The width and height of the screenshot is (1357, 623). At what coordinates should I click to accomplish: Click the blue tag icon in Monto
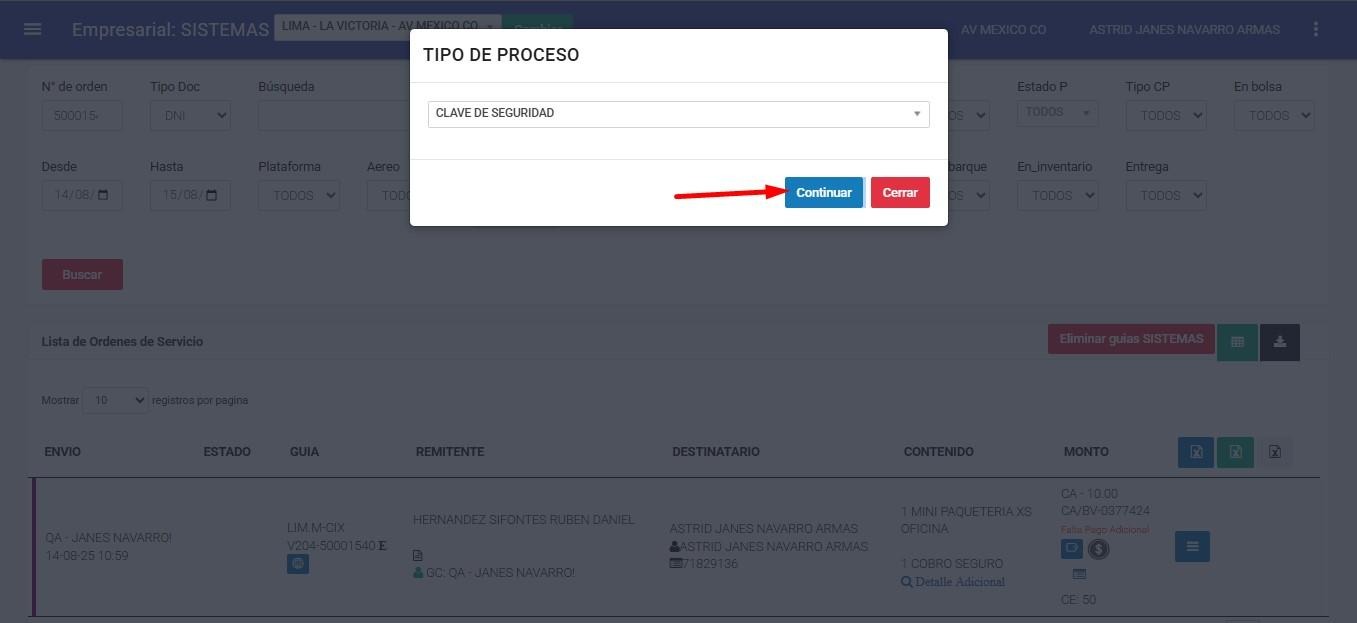(1072, 548)
